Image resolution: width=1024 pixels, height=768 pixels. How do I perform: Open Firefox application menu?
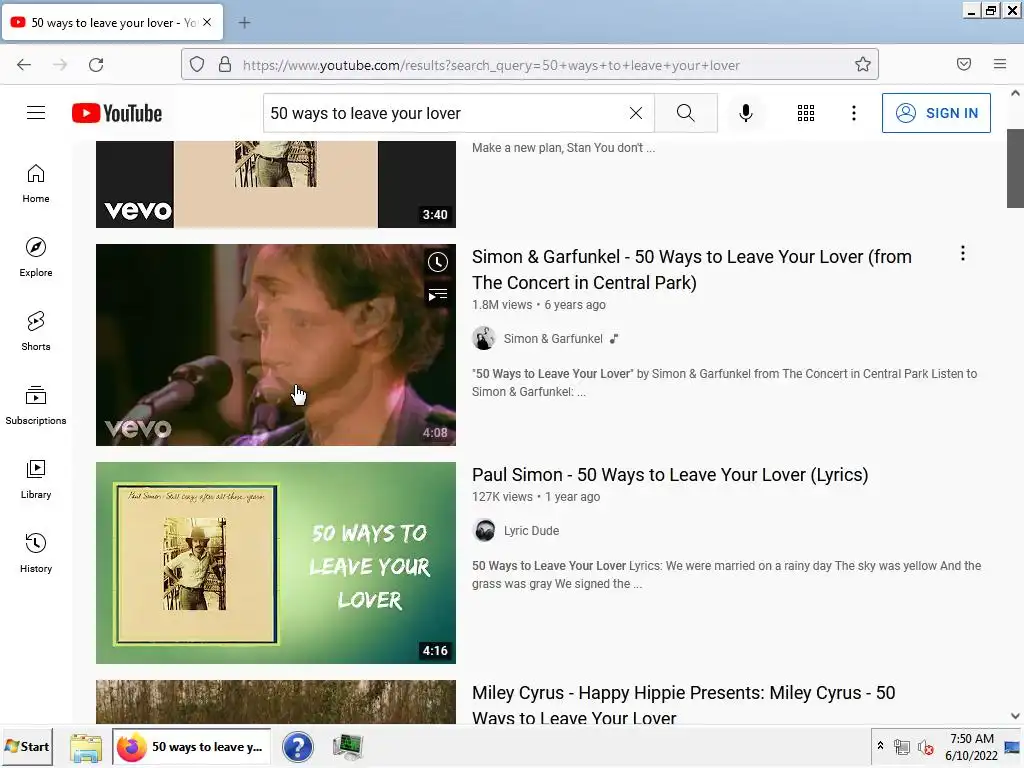pyautogui.click(x=1000, y=64)
